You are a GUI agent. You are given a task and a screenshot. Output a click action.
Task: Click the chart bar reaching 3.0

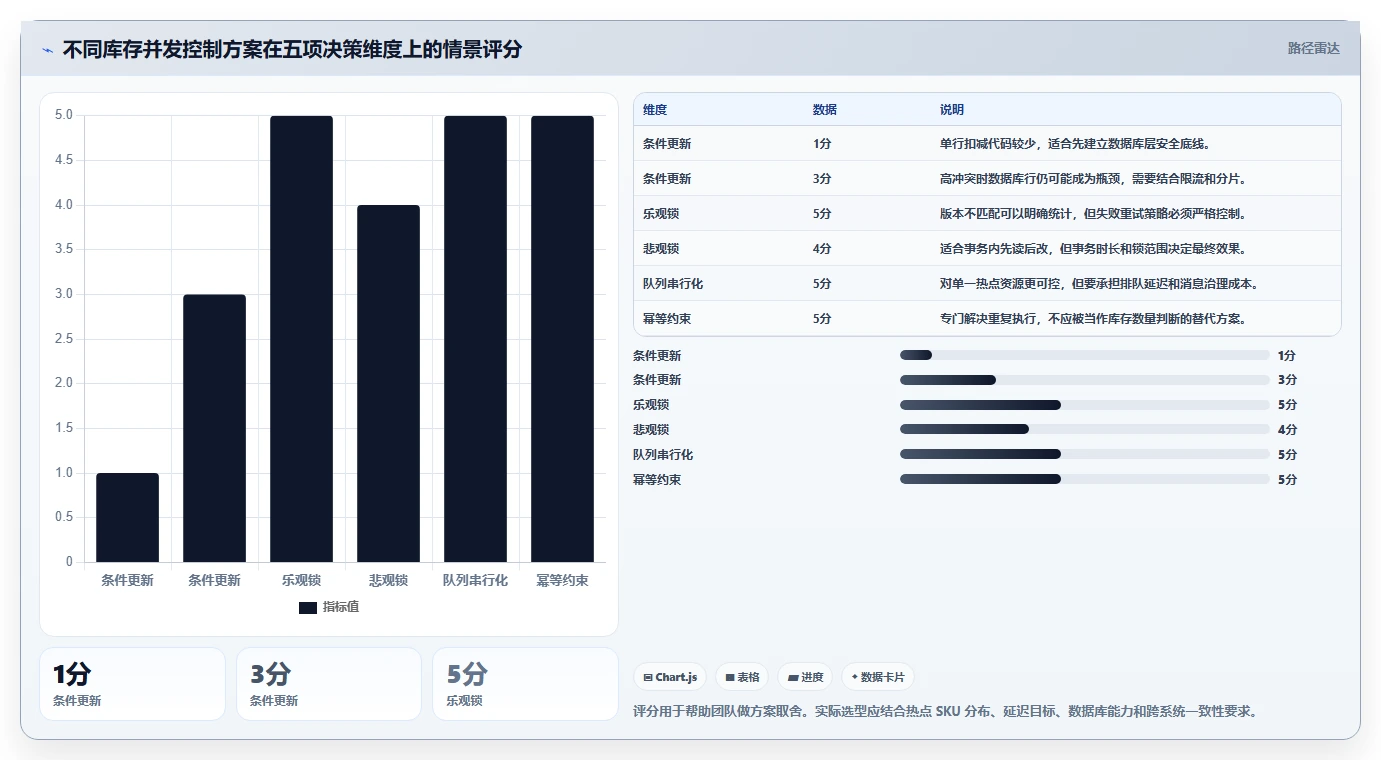click(215, 428)
